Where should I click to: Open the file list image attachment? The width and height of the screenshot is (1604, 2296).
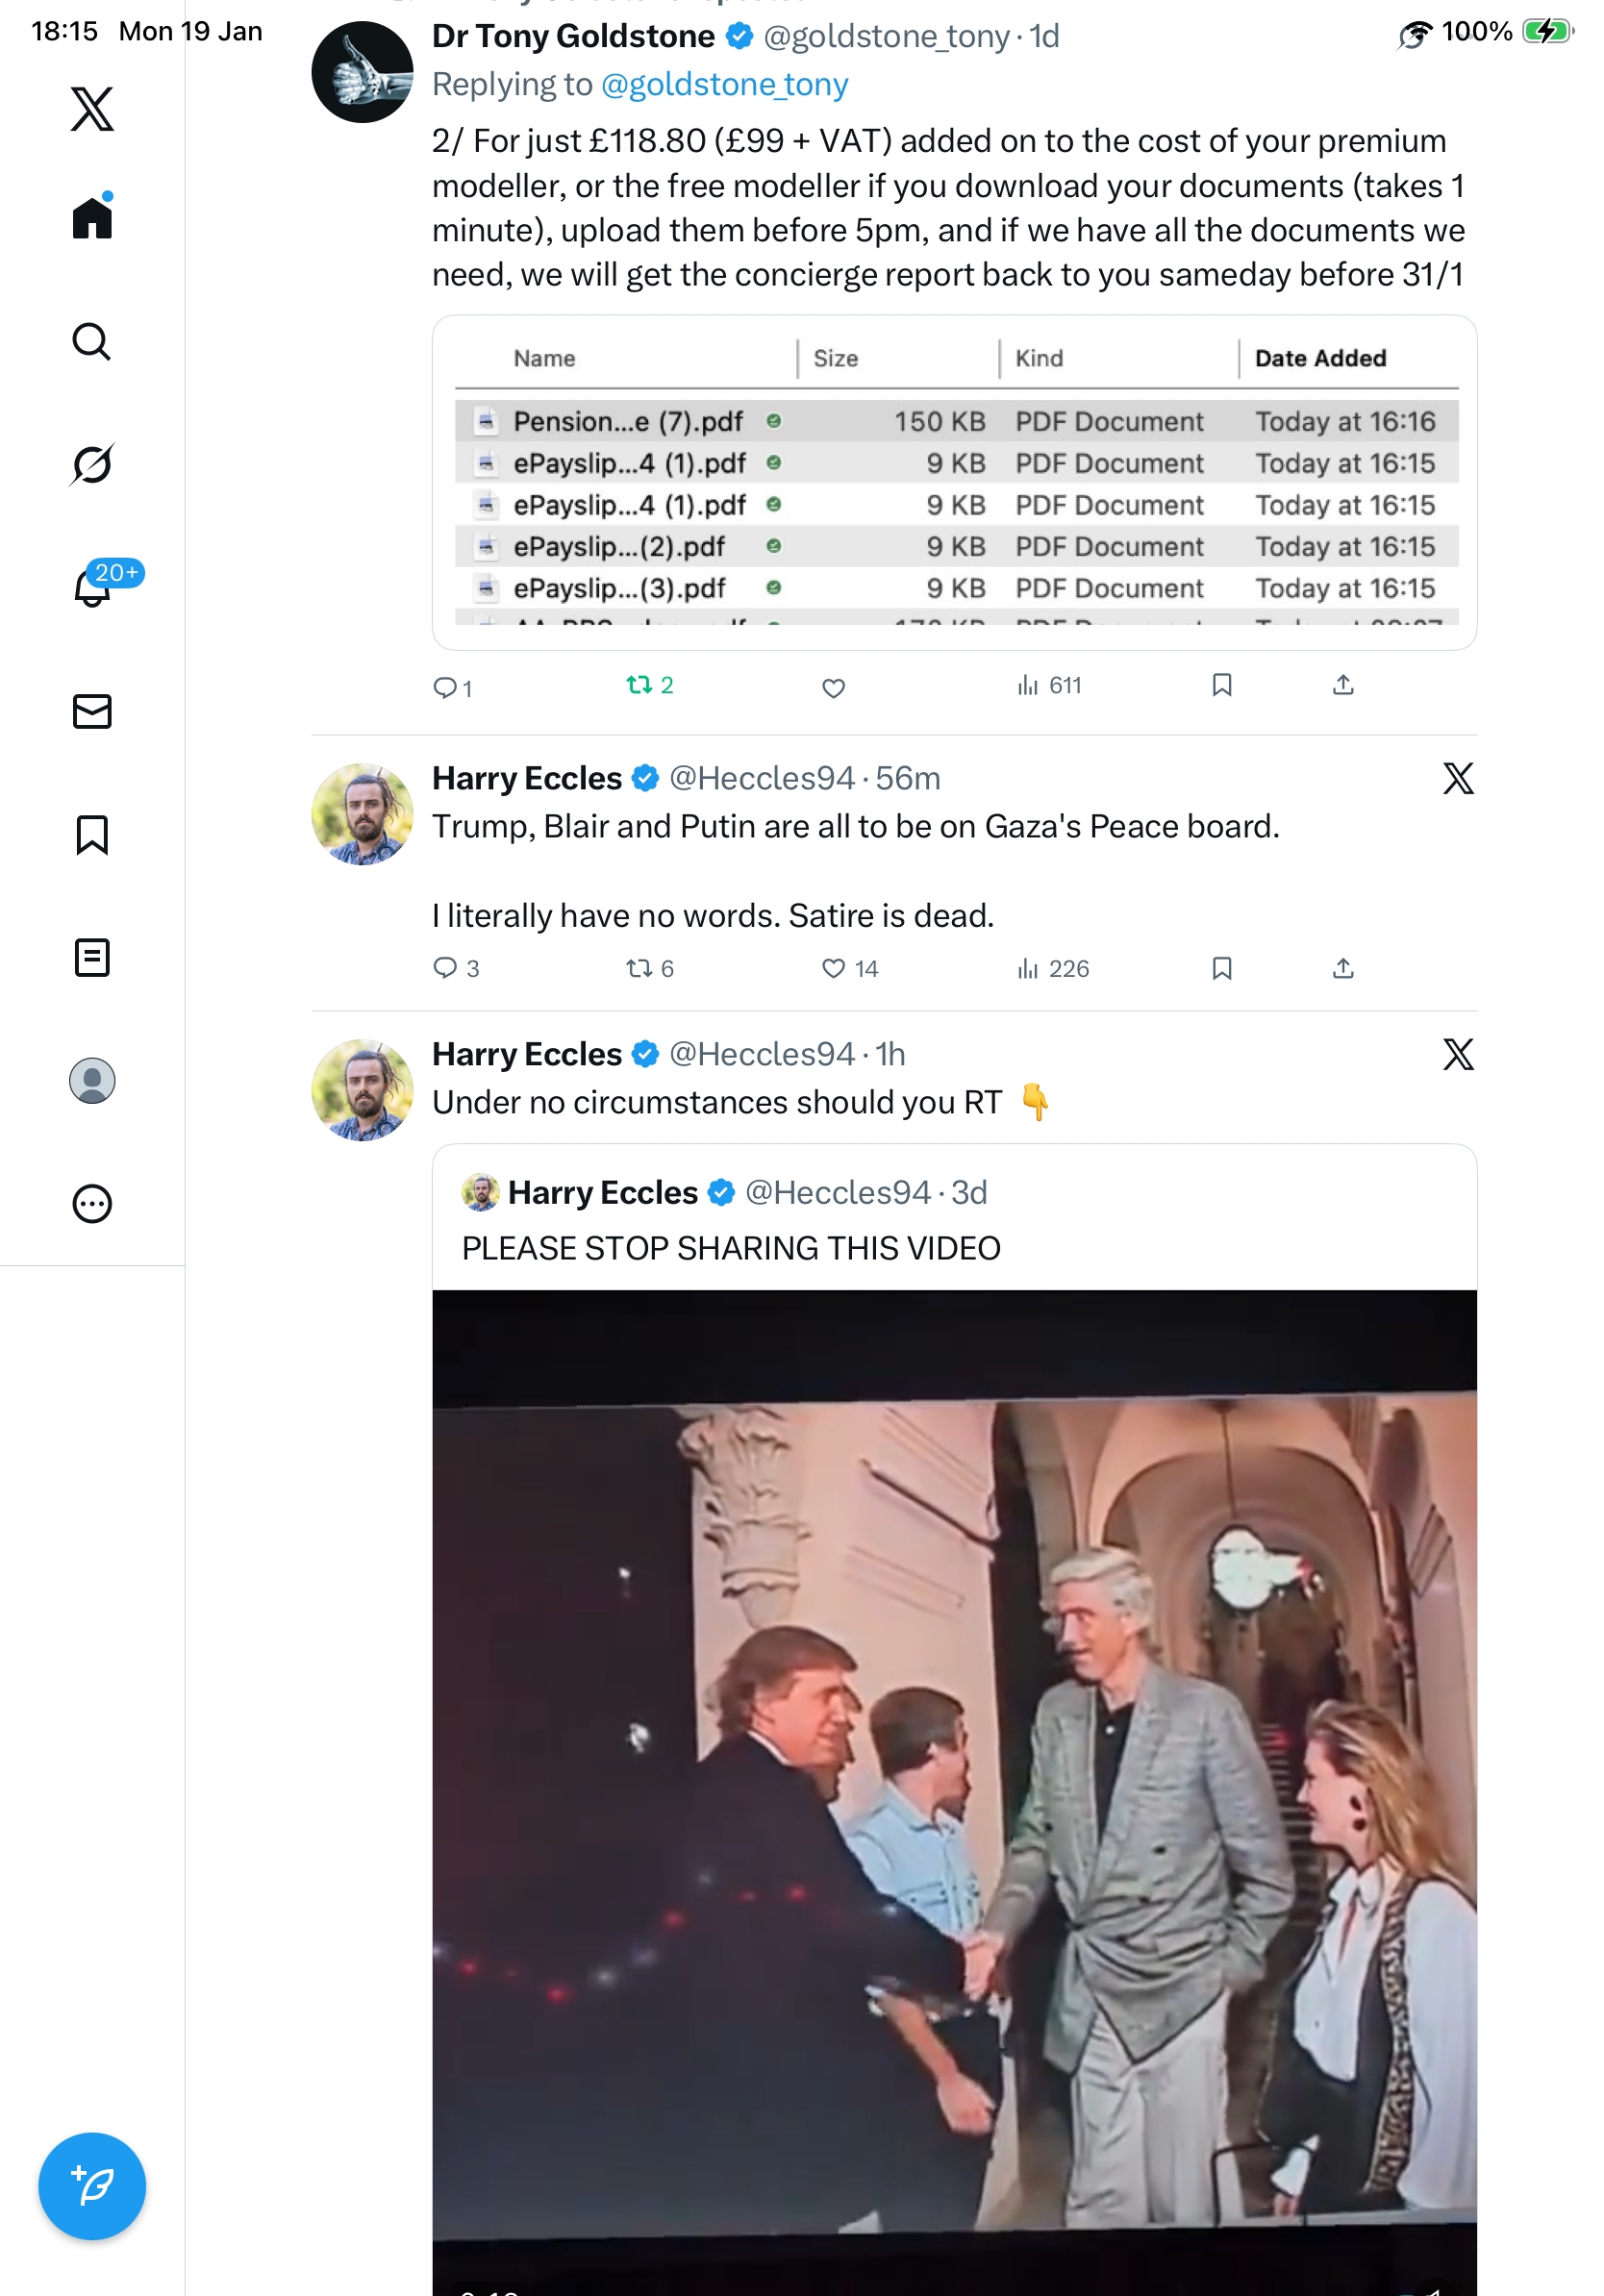pyautogui.click(x=954, y=482)
